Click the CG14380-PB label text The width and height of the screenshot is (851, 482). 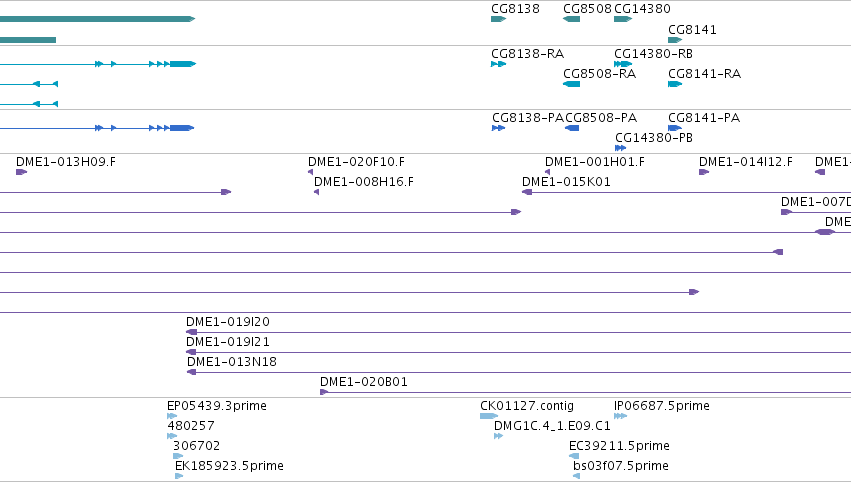(x=654, y=138)
